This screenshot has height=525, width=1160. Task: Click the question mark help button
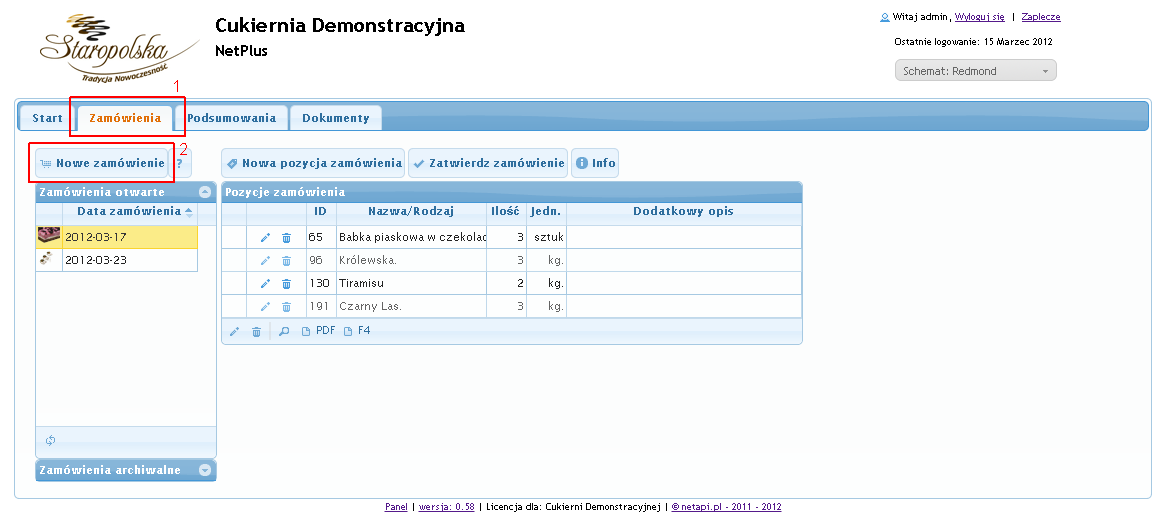(x=180, y=163)
